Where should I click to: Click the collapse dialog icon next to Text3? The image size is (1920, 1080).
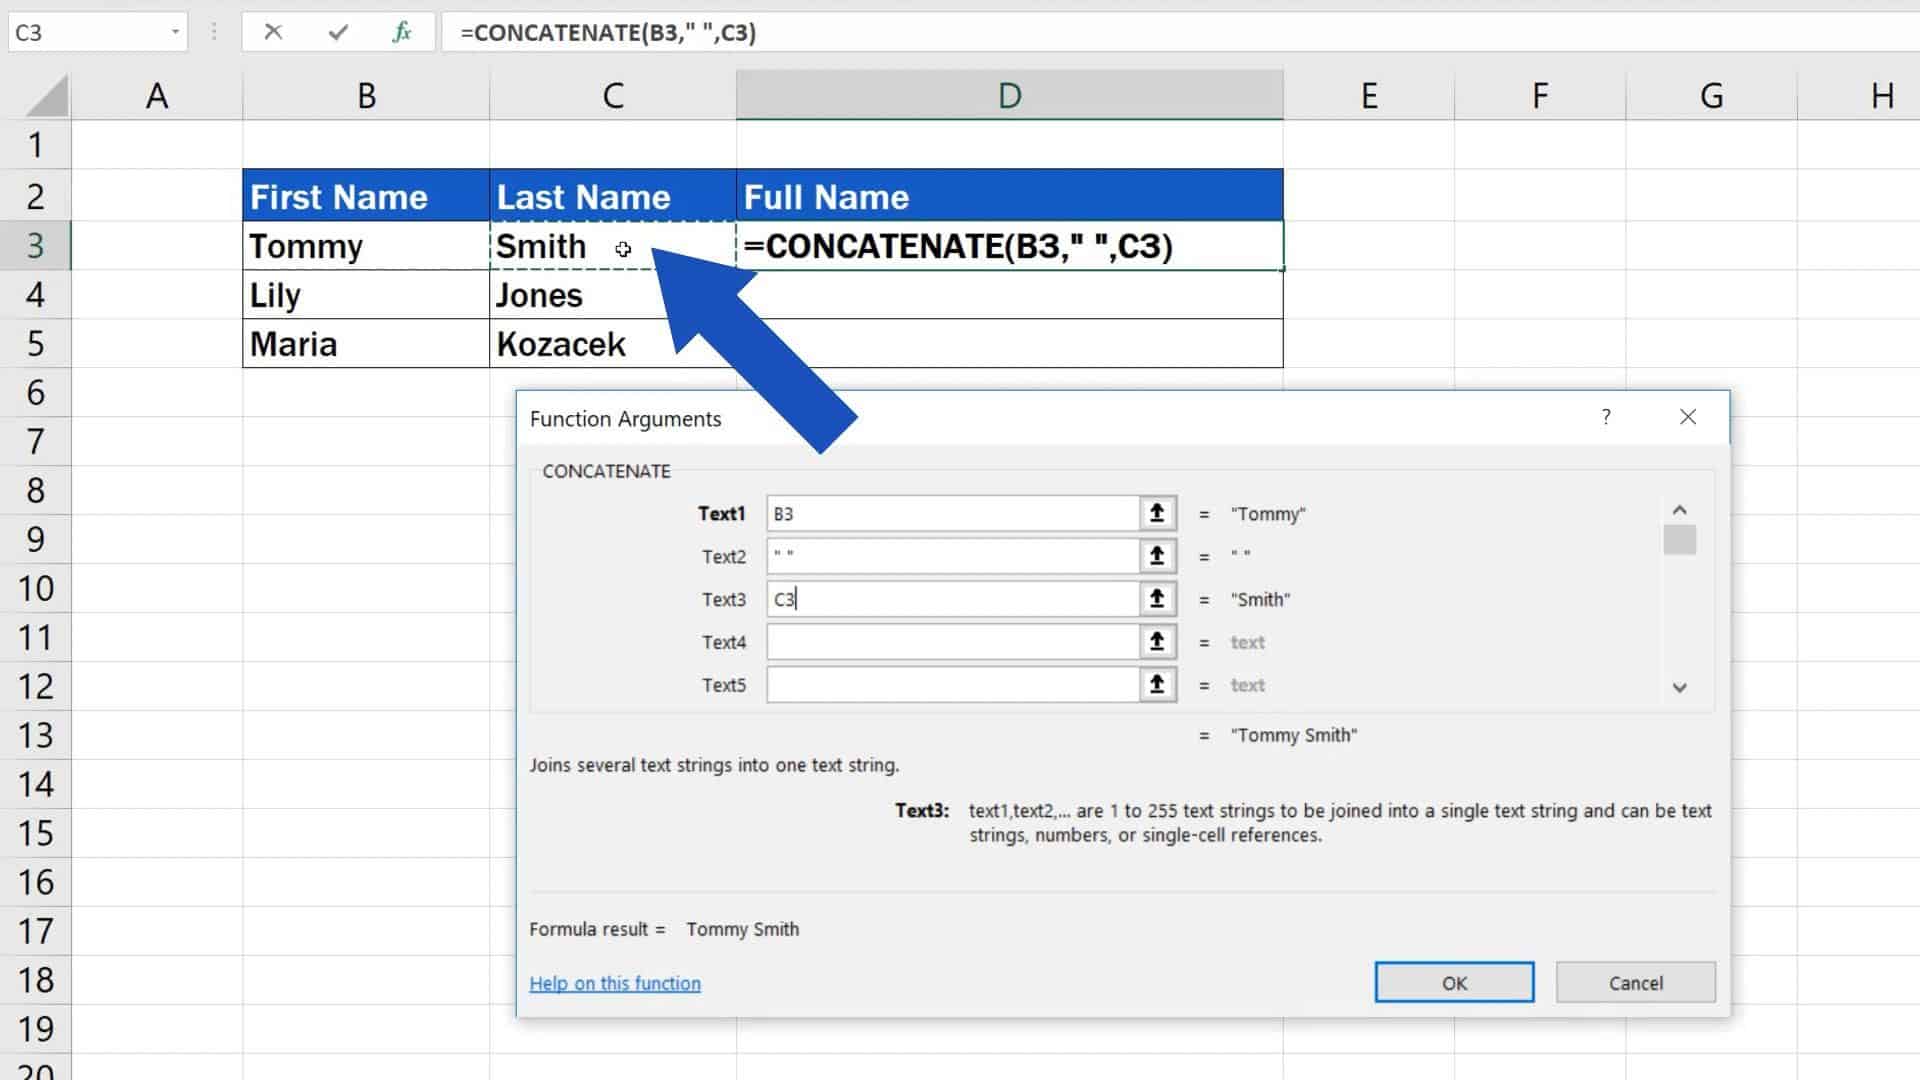(x=1156, y=598)
